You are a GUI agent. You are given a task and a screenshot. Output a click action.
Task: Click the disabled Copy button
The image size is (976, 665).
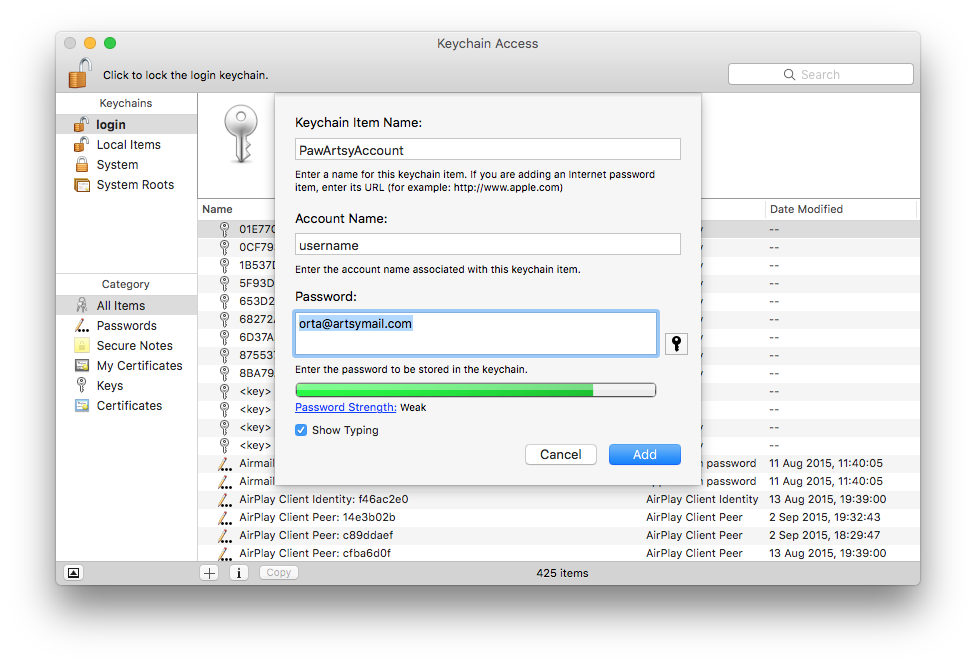(278, 573)
